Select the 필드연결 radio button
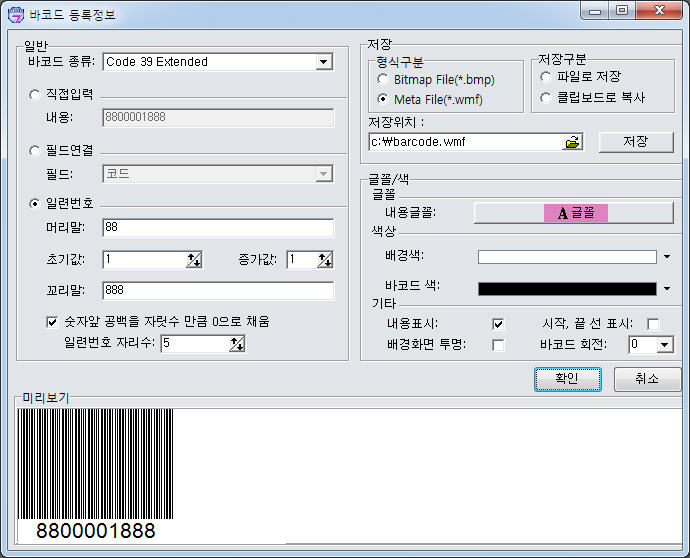The height and width of the screenshot is (558, 690). pos(34,151)
